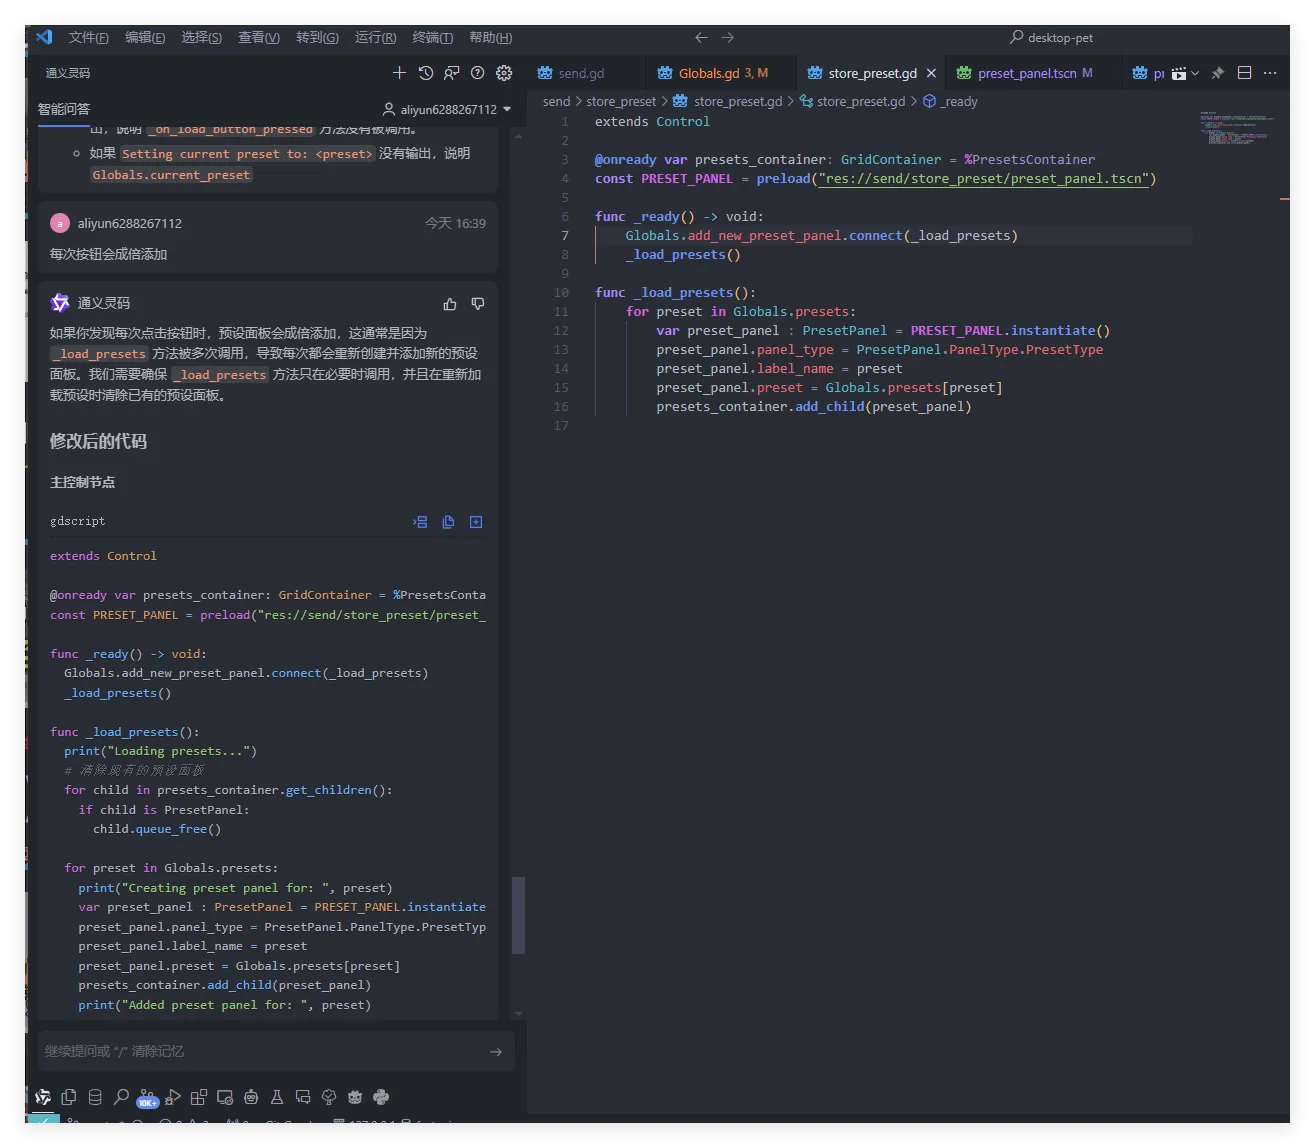Open Explorer files icon
The image size is (1315, 1148).
click(69, 1097)
